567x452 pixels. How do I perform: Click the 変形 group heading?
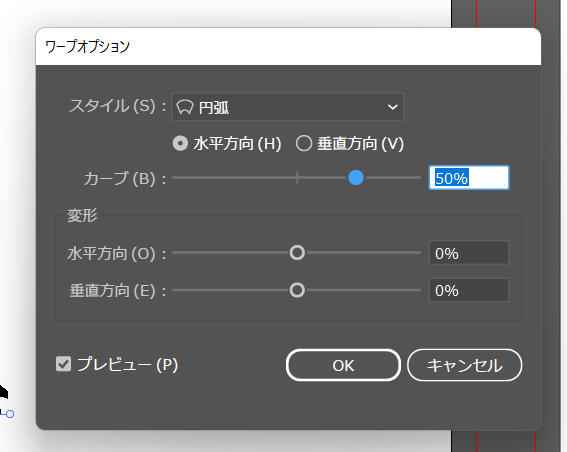pyautogui.click(x=82, y=215)
